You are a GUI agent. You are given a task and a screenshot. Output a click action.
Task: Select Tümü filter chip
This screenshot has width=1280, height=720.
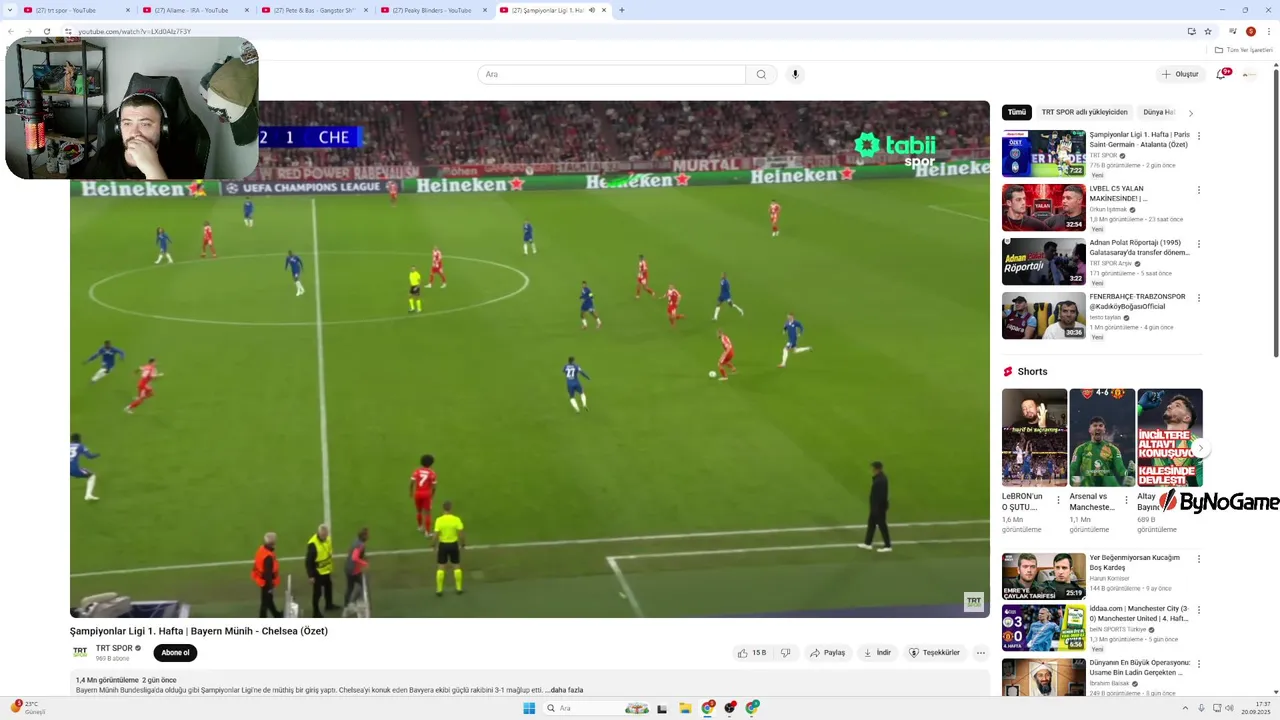coord(1017,113)
